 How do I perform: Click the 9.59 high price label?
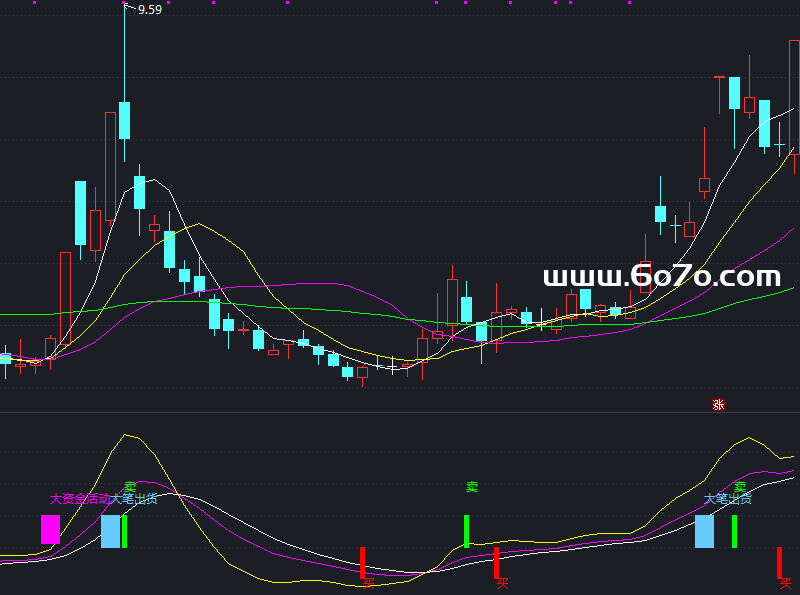click(149, 10)
